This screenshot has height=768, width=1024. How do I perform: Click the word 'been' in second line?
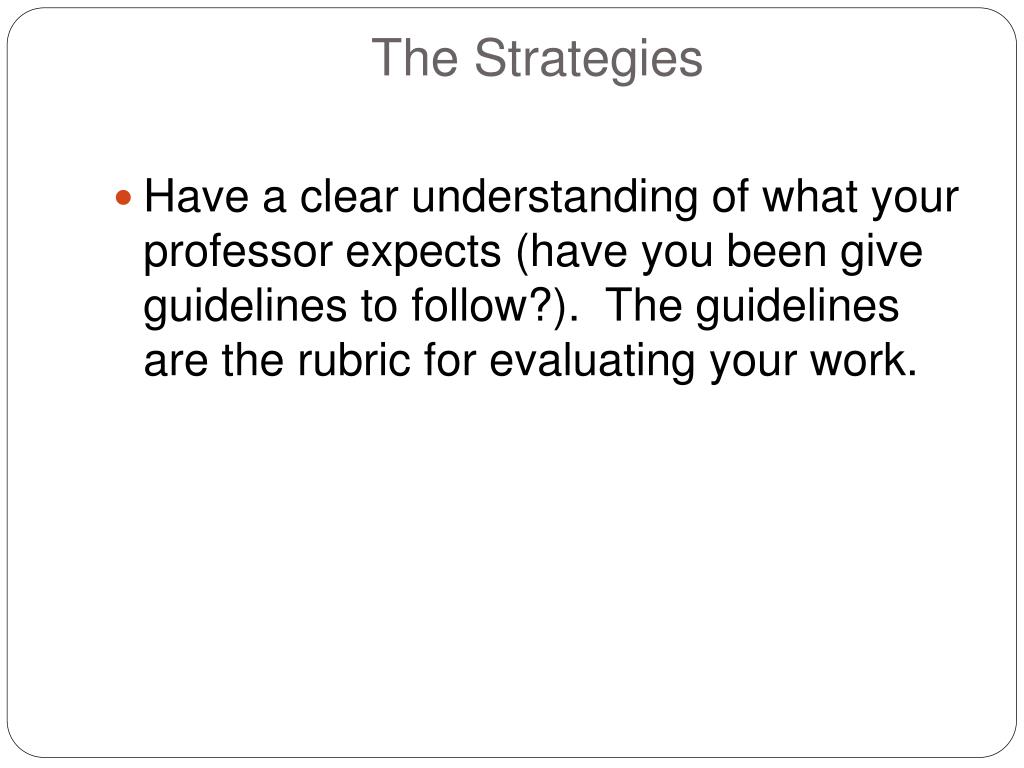776,251
